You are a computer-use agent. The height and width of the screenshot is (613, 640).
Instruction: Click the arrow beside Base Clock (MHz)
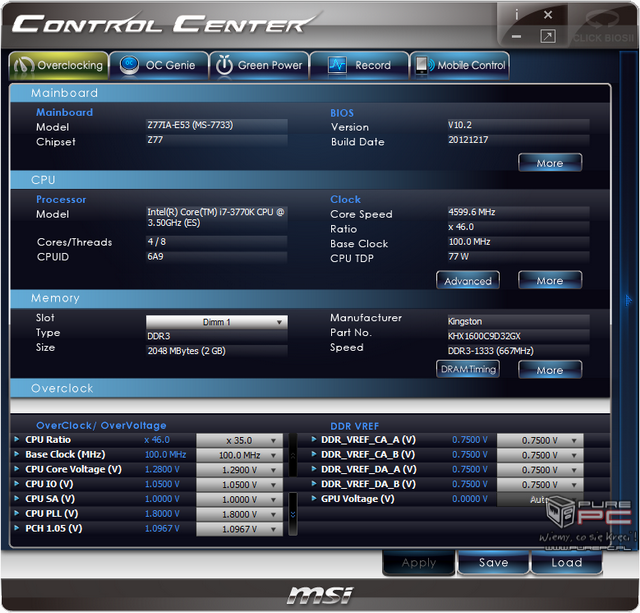(17, 454)
